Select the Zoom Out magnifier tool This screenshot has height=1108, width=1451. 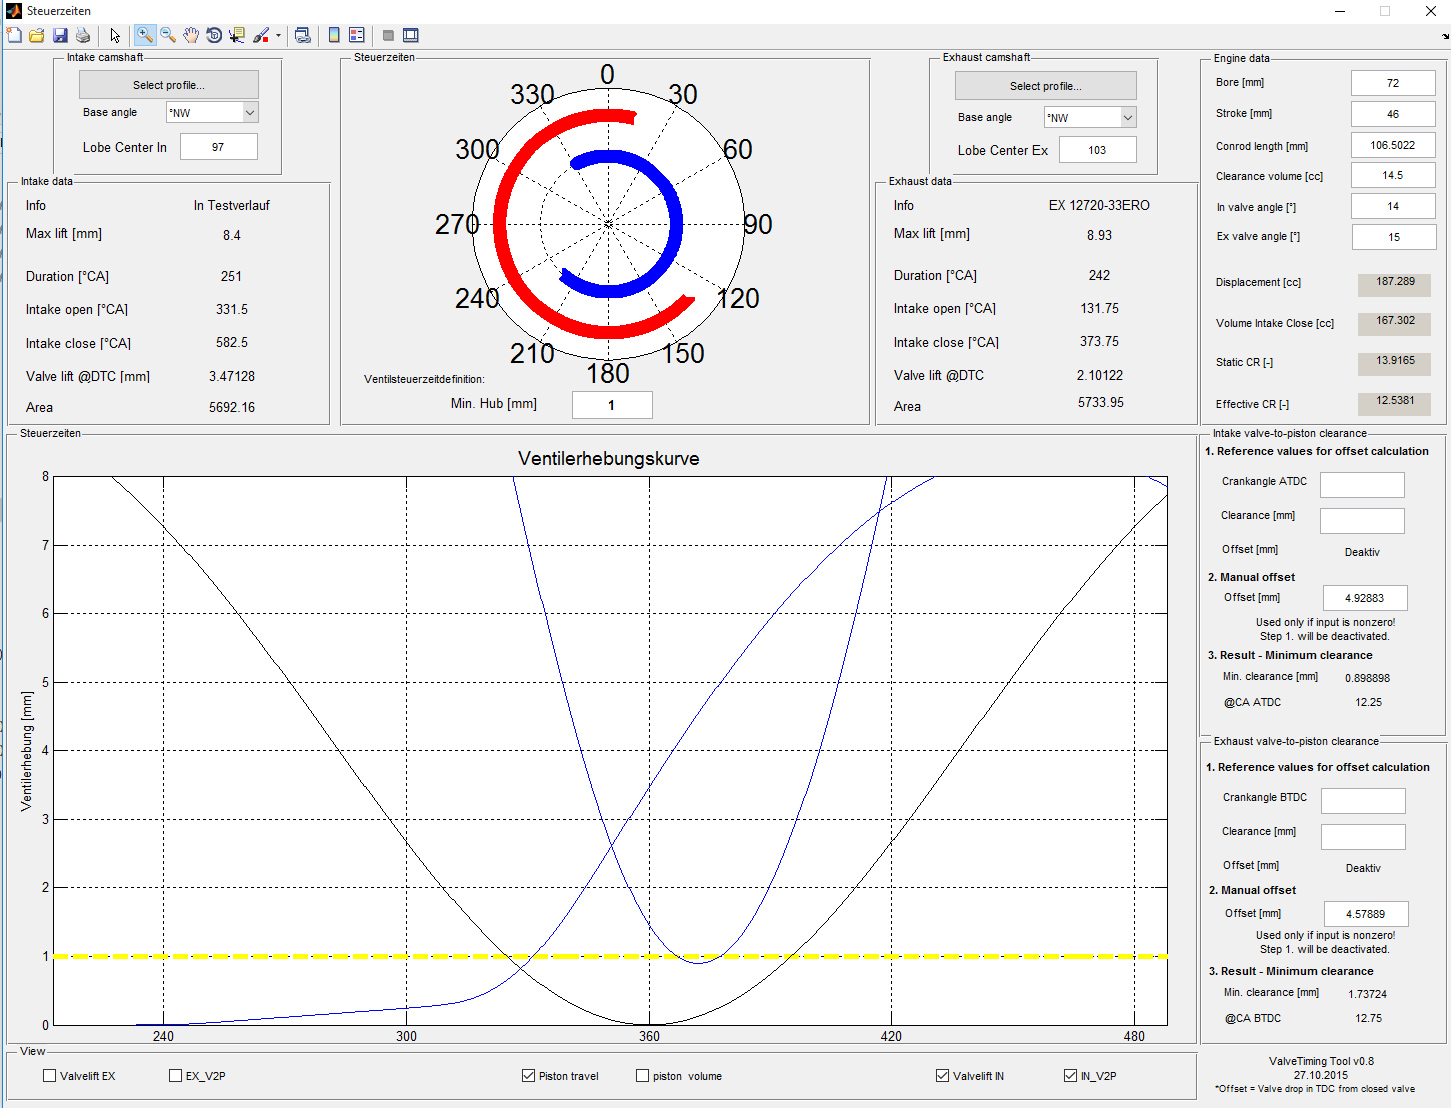[x=168, y=36]
